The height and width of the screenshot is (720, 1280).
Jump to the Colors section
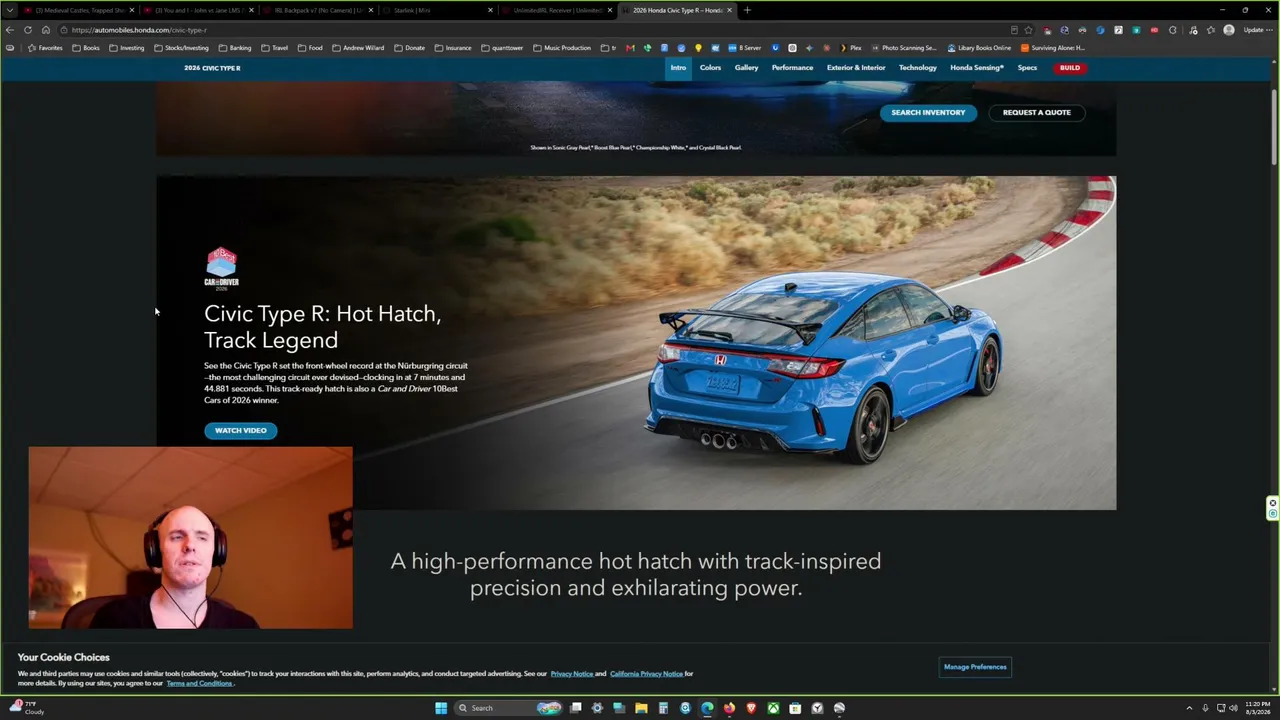point(710,68)
